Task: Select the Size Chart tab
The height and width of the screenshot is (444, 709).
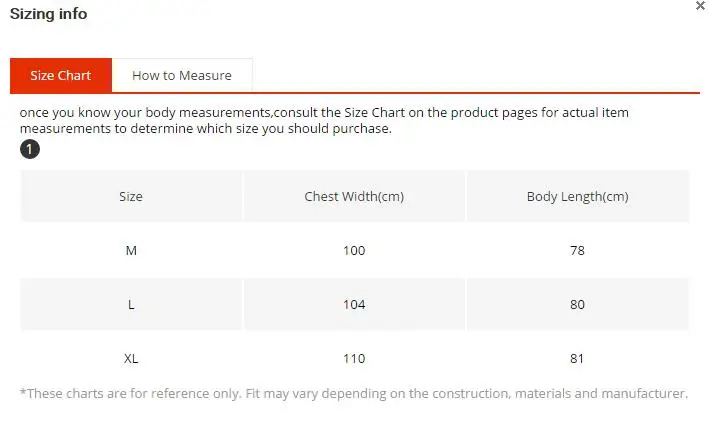Action: tap(61, 76)
